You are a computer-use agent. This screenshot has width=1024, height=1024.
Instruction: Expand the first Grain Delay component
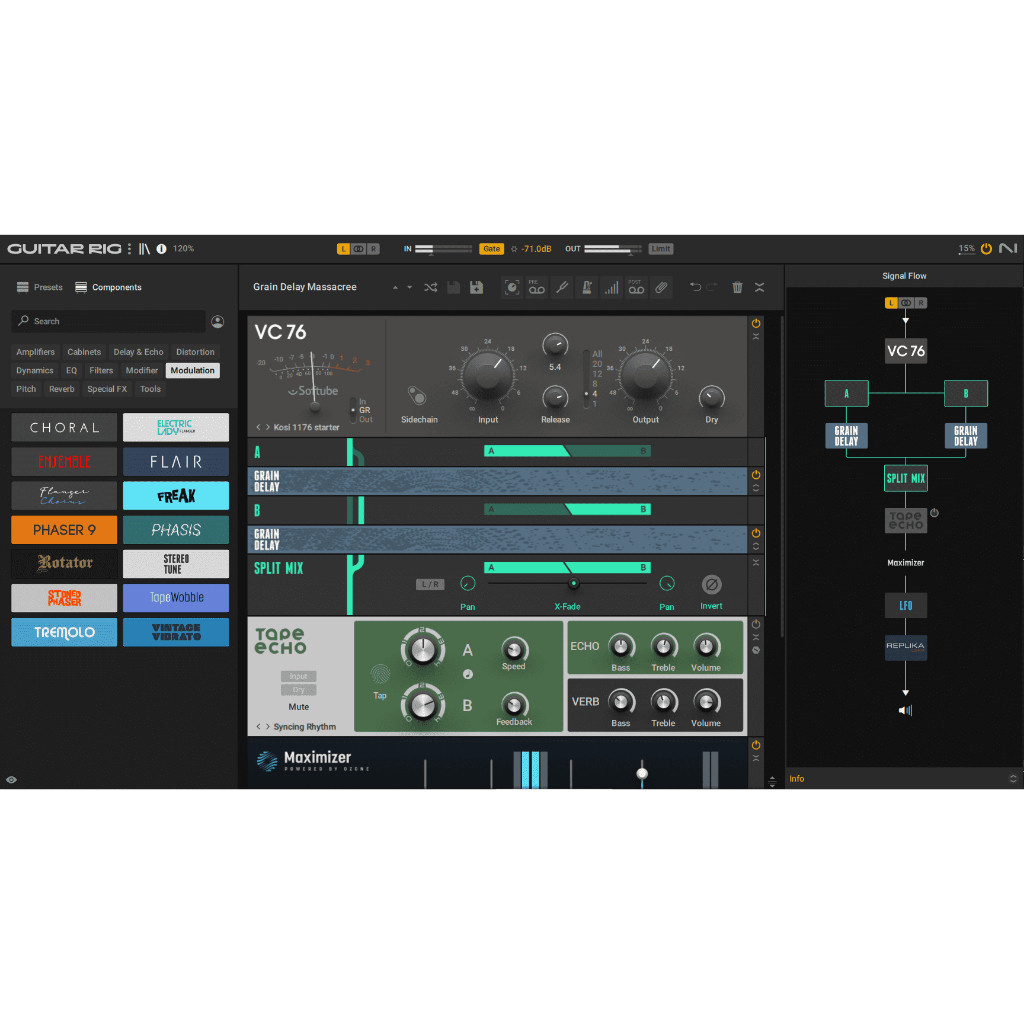pos(756,488)
